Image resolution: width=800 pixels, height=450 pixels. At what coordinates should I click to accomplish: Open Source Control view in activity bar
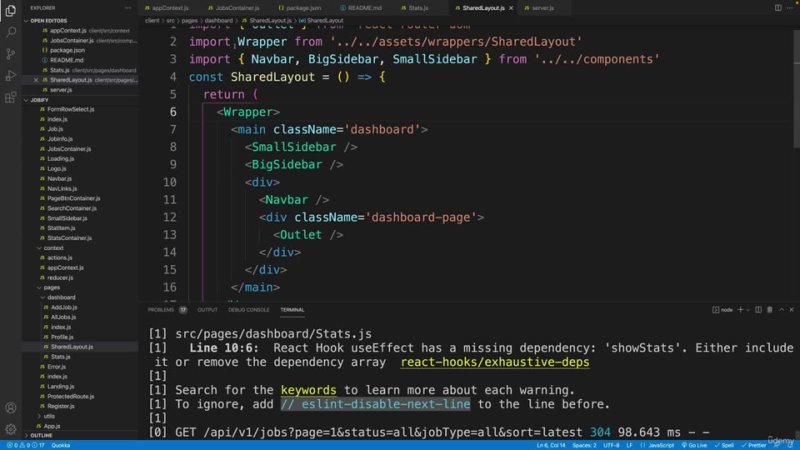click(10, 54)
